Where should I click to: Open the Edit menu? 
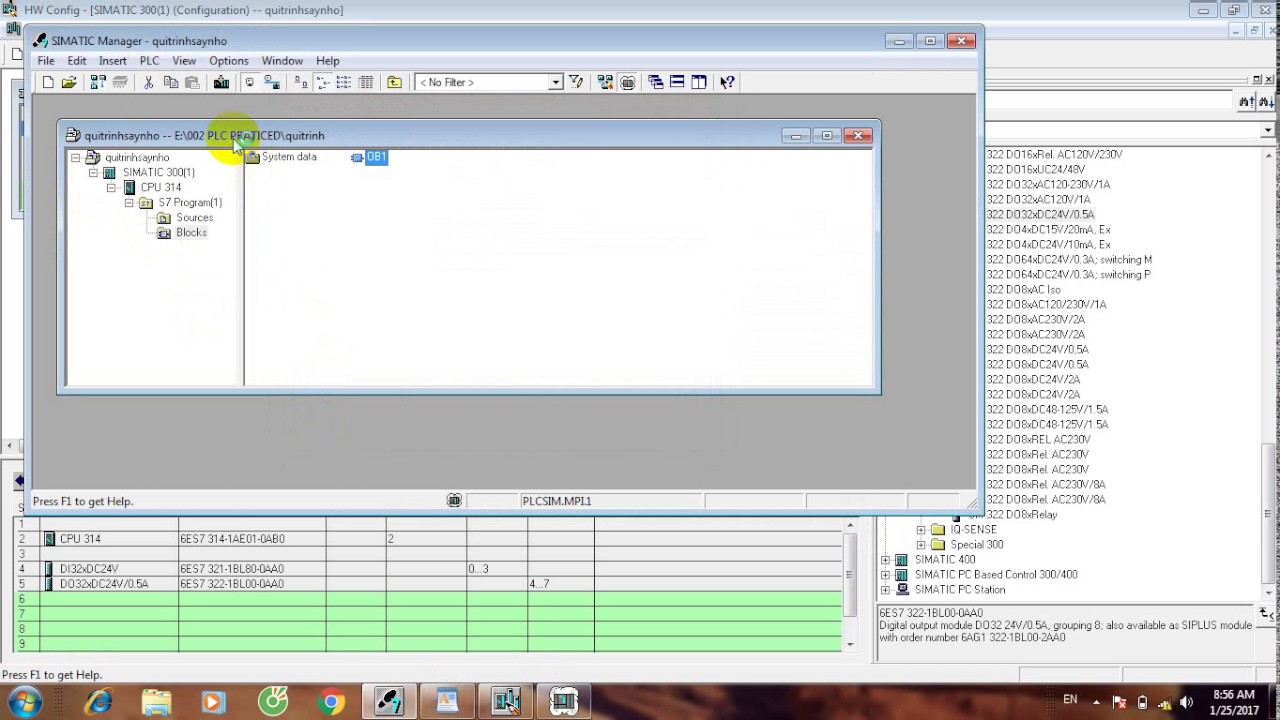pos(77,61)
